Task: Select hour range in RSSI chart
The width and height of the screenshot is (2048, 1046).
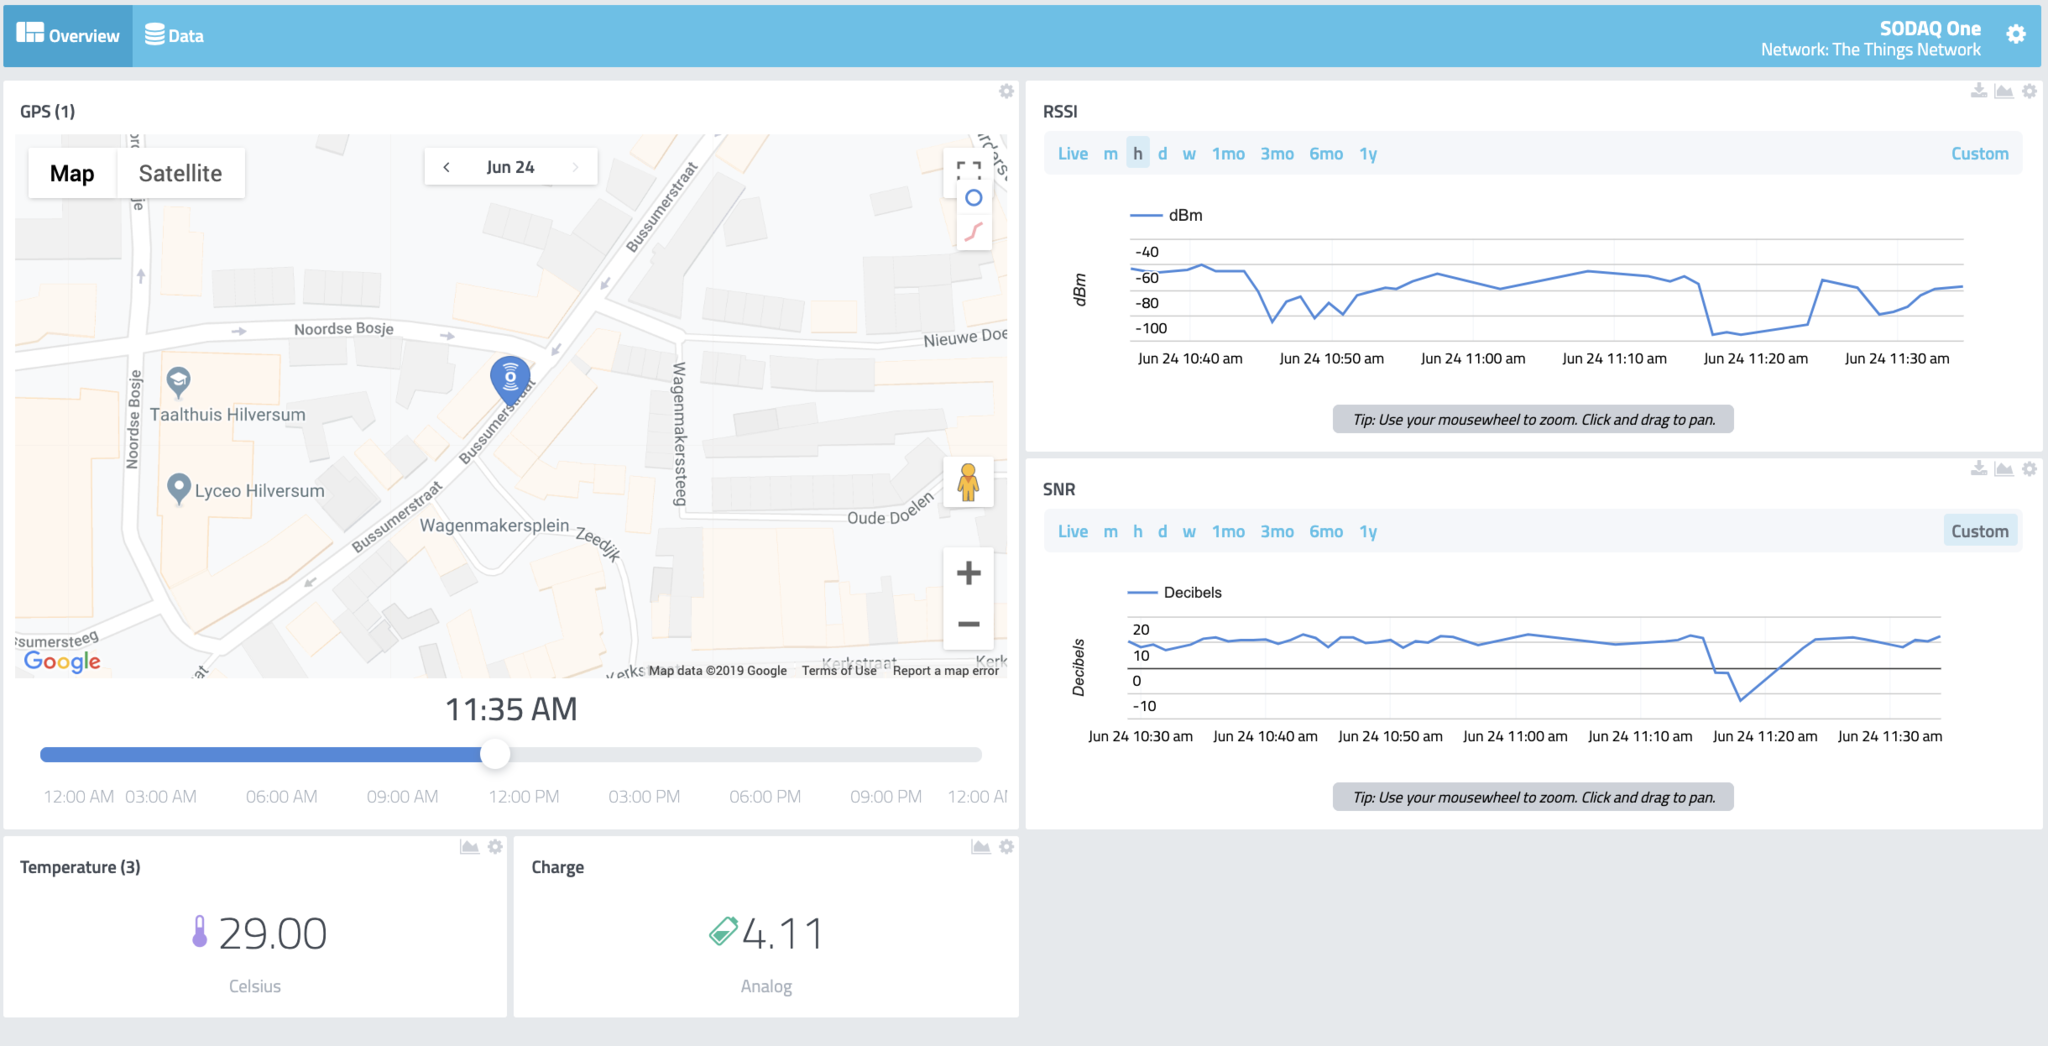Action: point(1137,153)
